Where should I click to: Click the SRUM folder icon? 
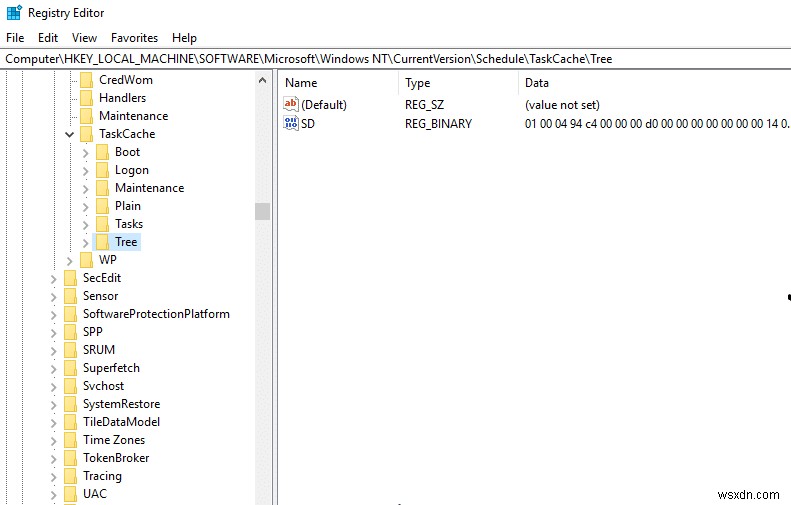71,350
